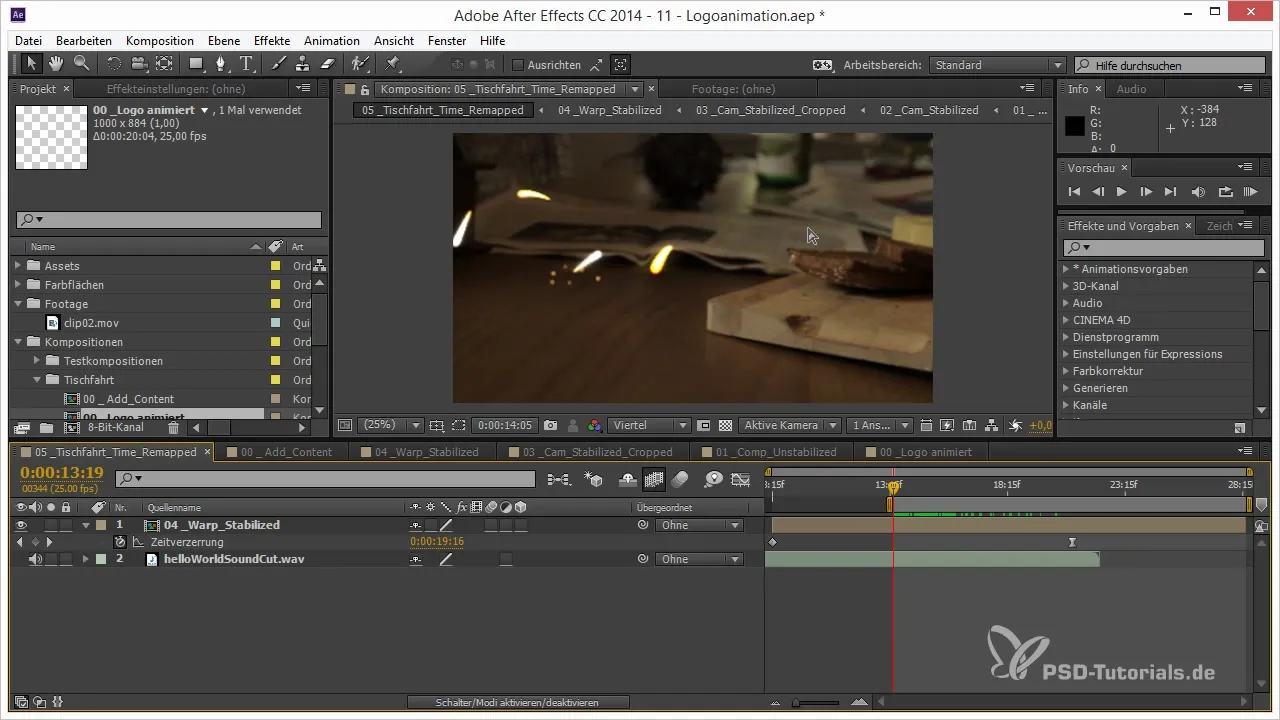Switch to the Audio panel tab
Viewport: 1280px width, 720px height.
tap(1132, 89)
